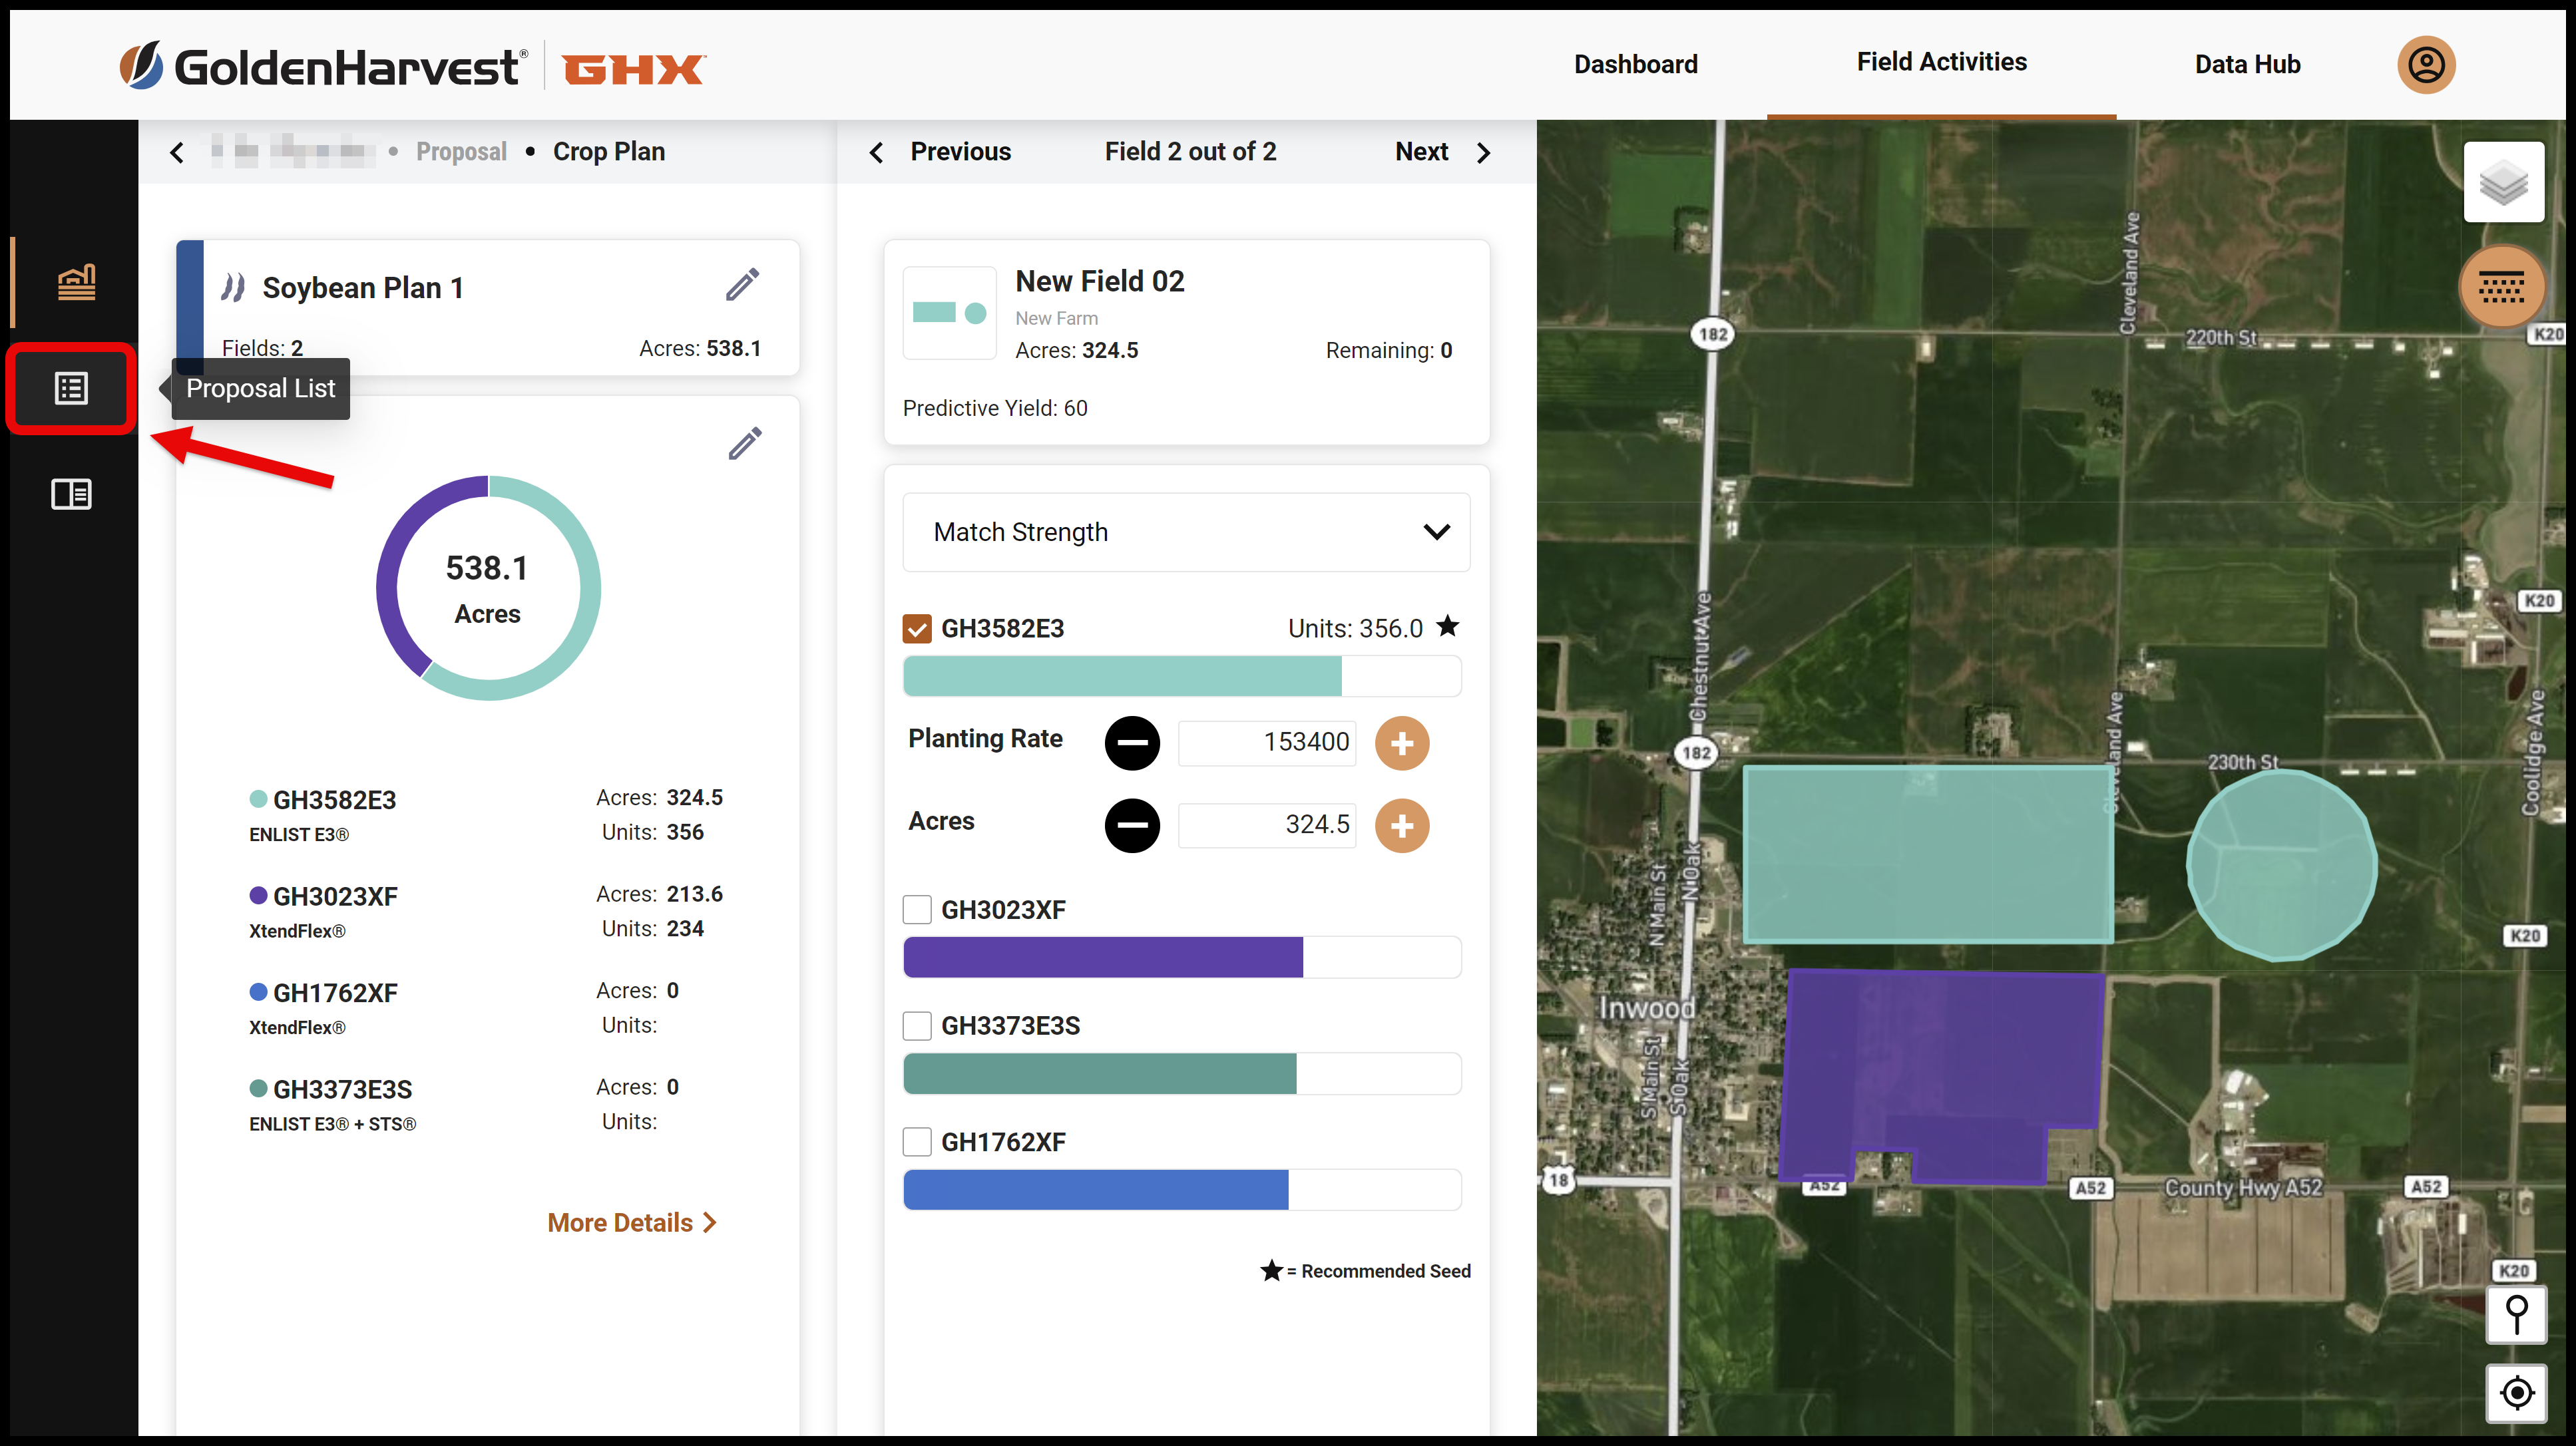Click the Crop Plan breadcrumb
Image resolution: width=2576 pixels, height=1446 pixels.
[609, 152]
